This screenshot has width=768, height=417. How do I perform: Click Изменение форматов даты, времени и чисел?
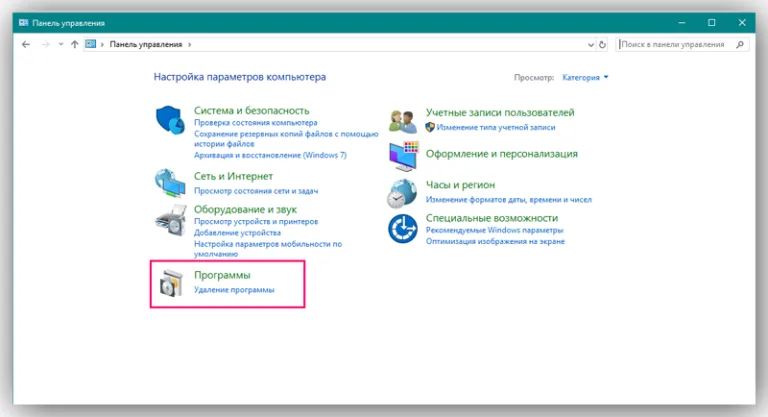click(x=508, y=200)
